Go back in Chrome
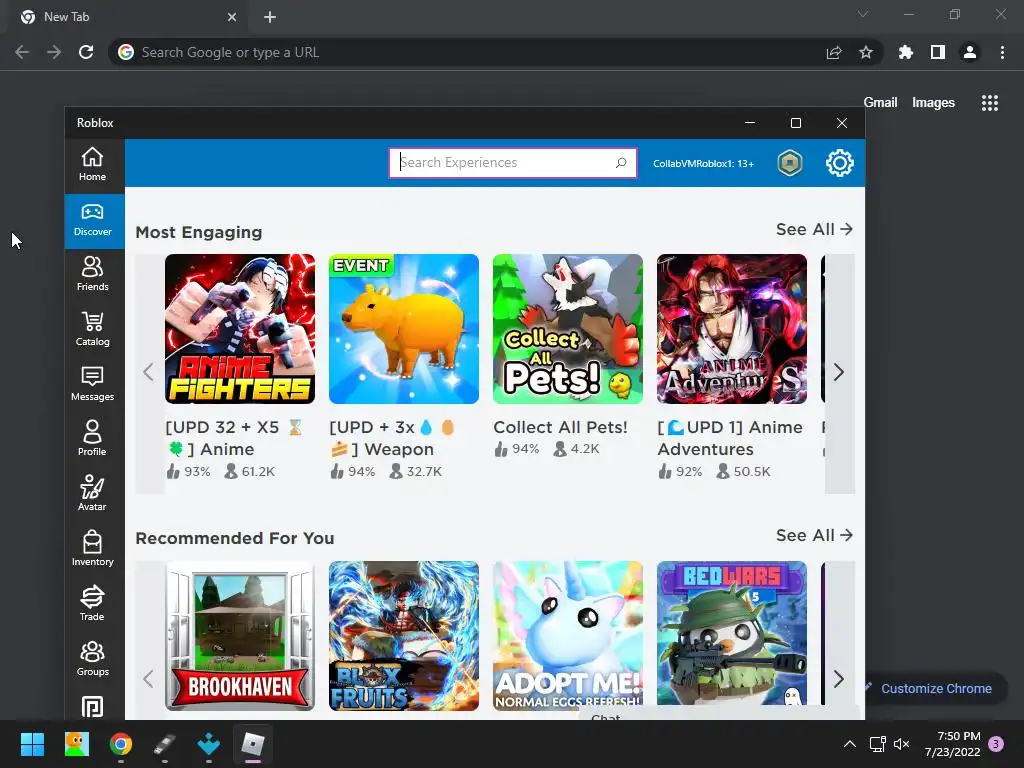 click(x=22, y=52)
